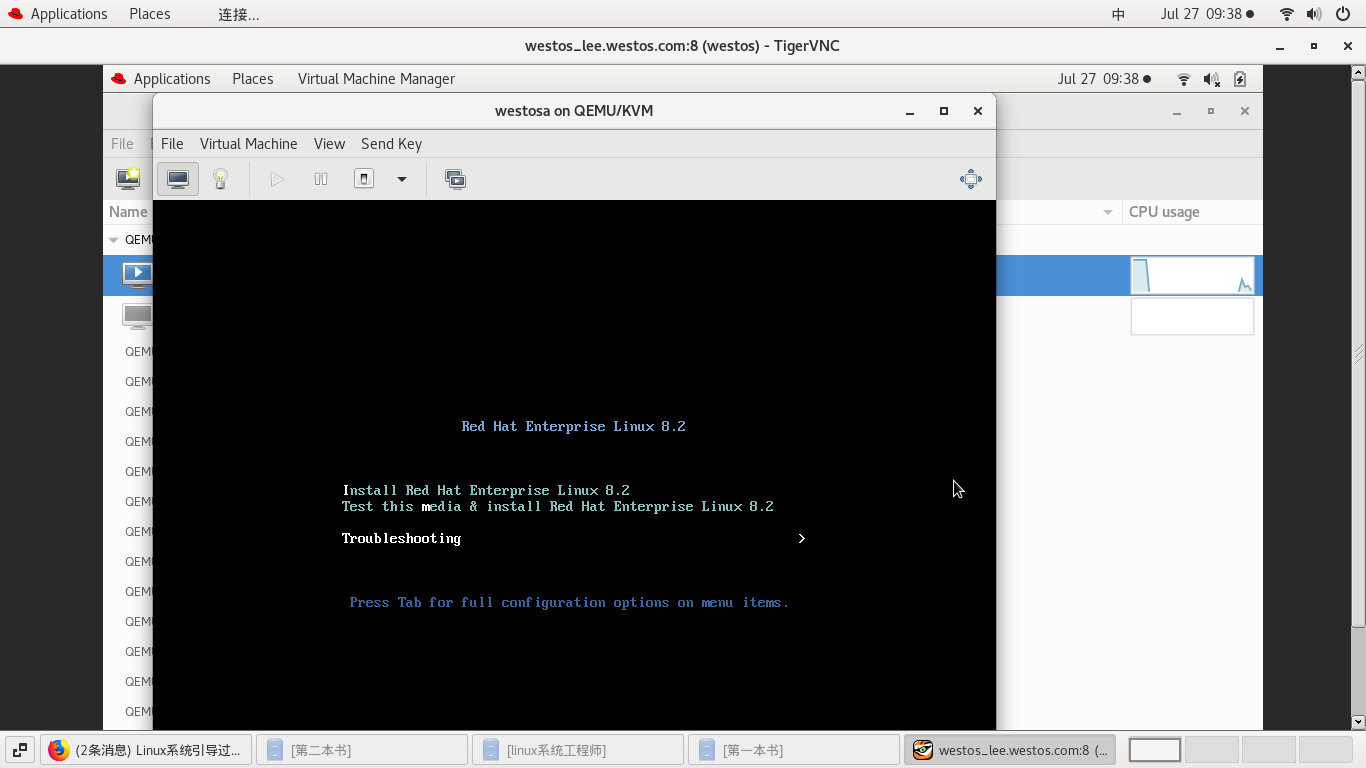Create a new virtual machine icon
1366x768 pixels.
pyautogui.click(x=128, y=179)
